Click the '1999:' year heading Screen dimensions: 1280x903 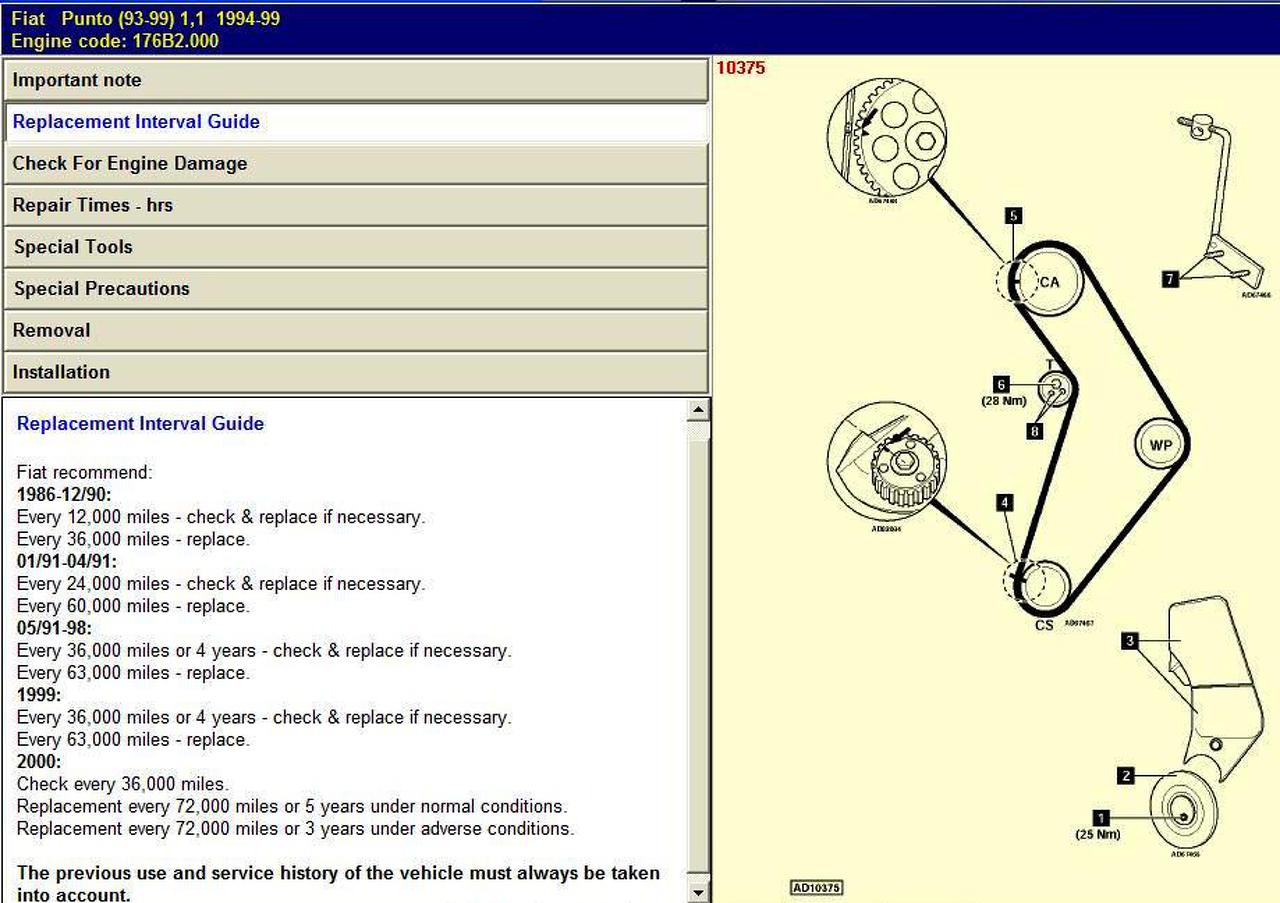point(39,695)
